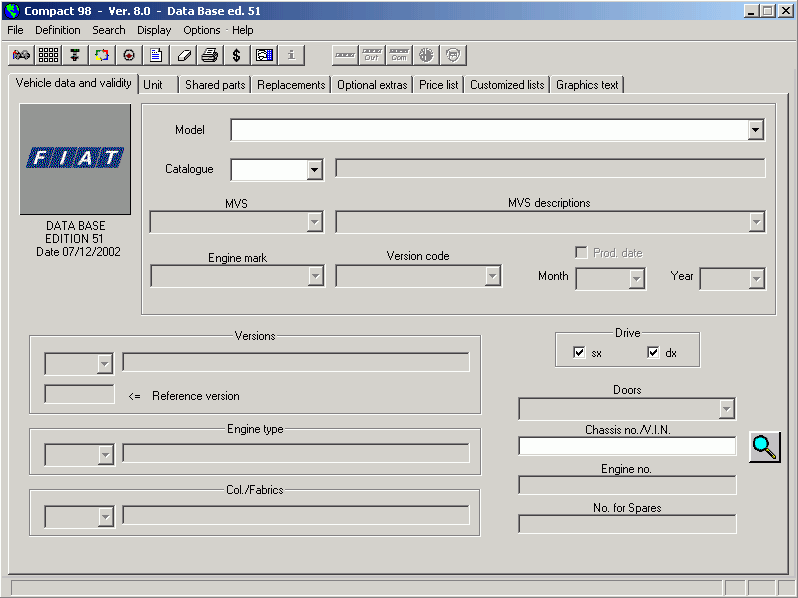The width and height of the screenshot is (798, 598).
Task: Click the Engine no. field
Action: click(x=627, y=485)
